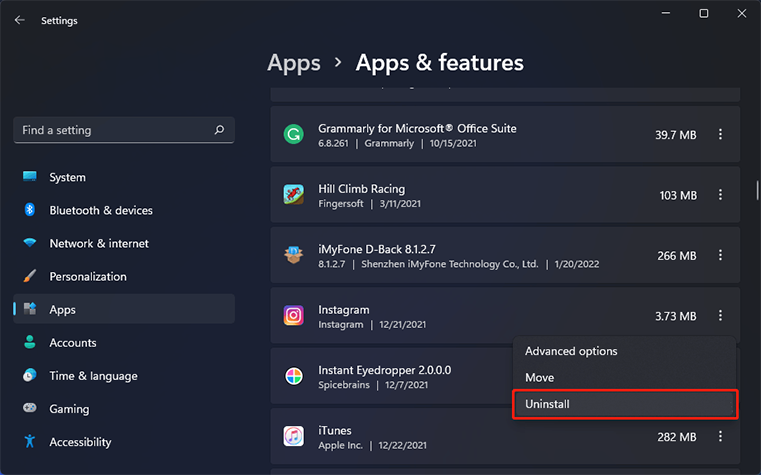Screen dimensions: 761x475
Task: Open the three-dot menu for Grammarly
Action: [720, 134]
